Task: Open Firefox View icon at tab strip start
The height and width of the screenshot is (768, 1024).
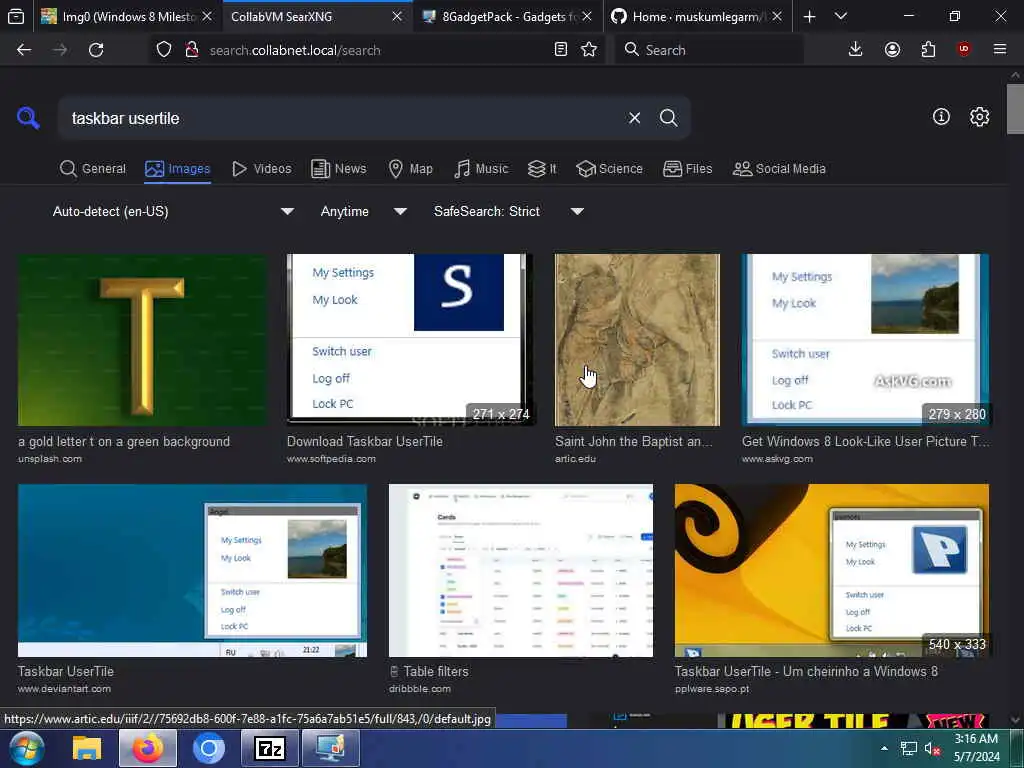Action: pos(16,16)
